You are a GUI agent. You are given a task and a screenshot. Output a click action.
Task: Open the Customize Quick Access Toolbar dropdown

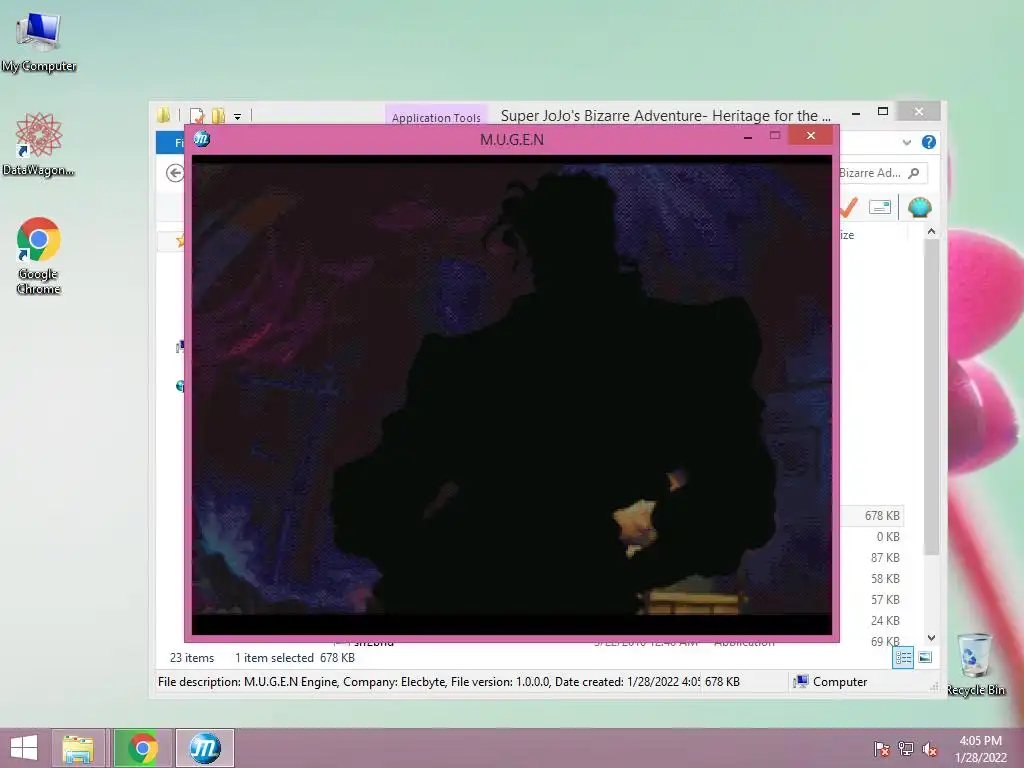238,117
